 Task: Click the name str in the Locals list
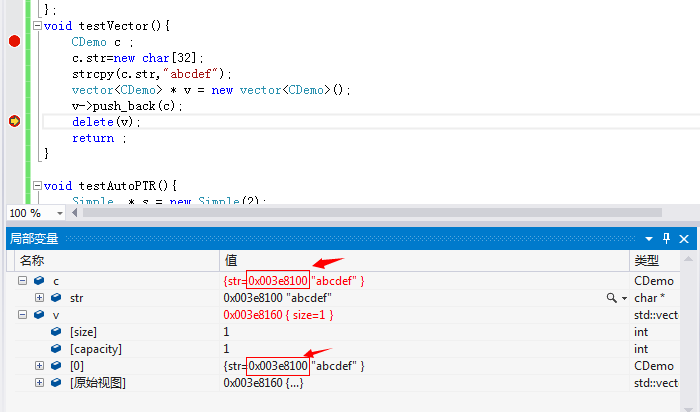76,298
